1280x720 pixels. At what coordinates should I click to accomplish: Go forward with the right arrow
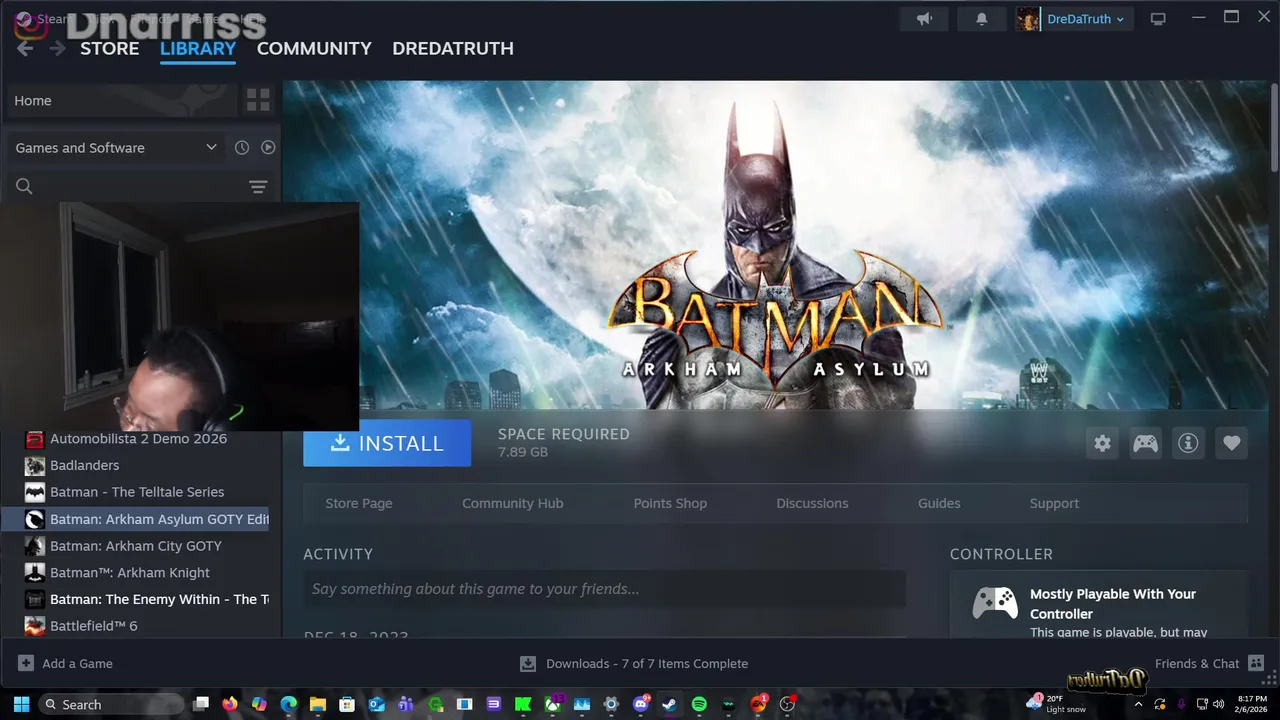(58, 48)
